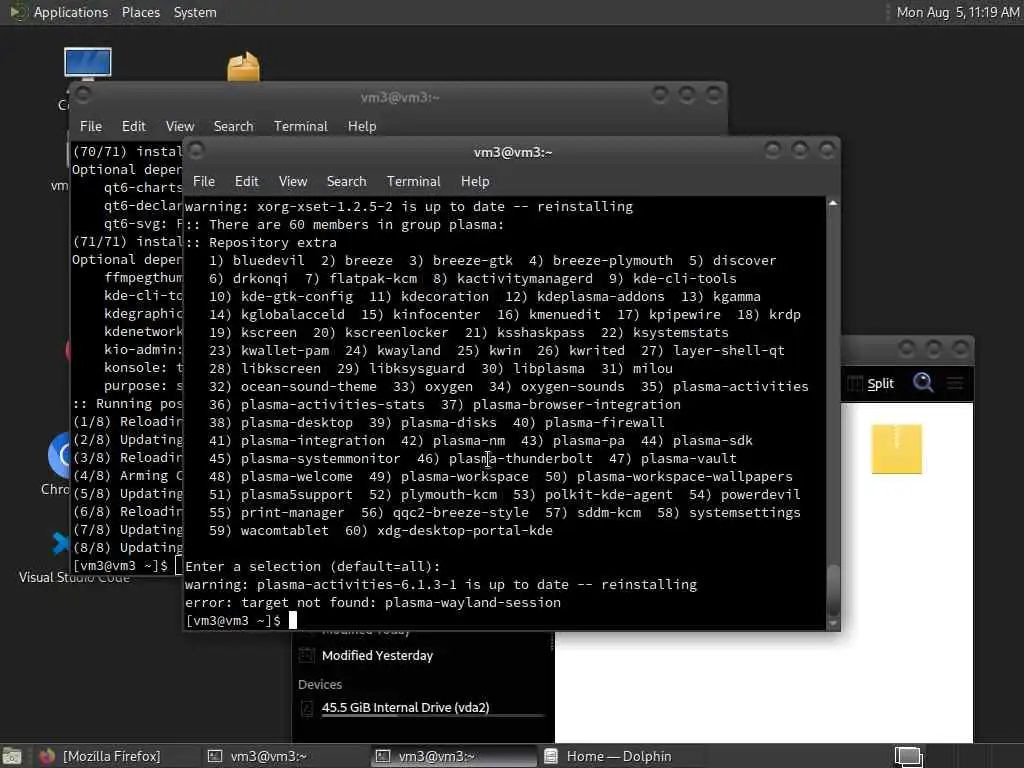
Task: Click "bluedevil" package entry
Action: (268, 261)
